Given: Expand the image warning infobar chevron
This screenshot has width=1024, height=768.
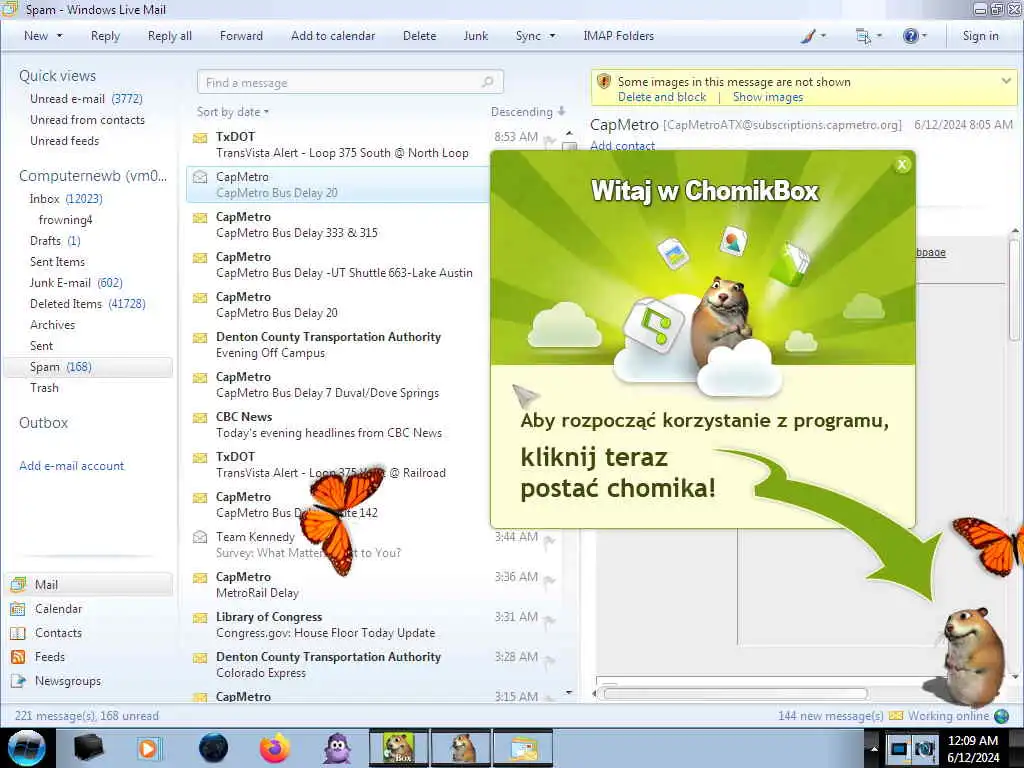Looking at the screenshot, I should 1006,81.
